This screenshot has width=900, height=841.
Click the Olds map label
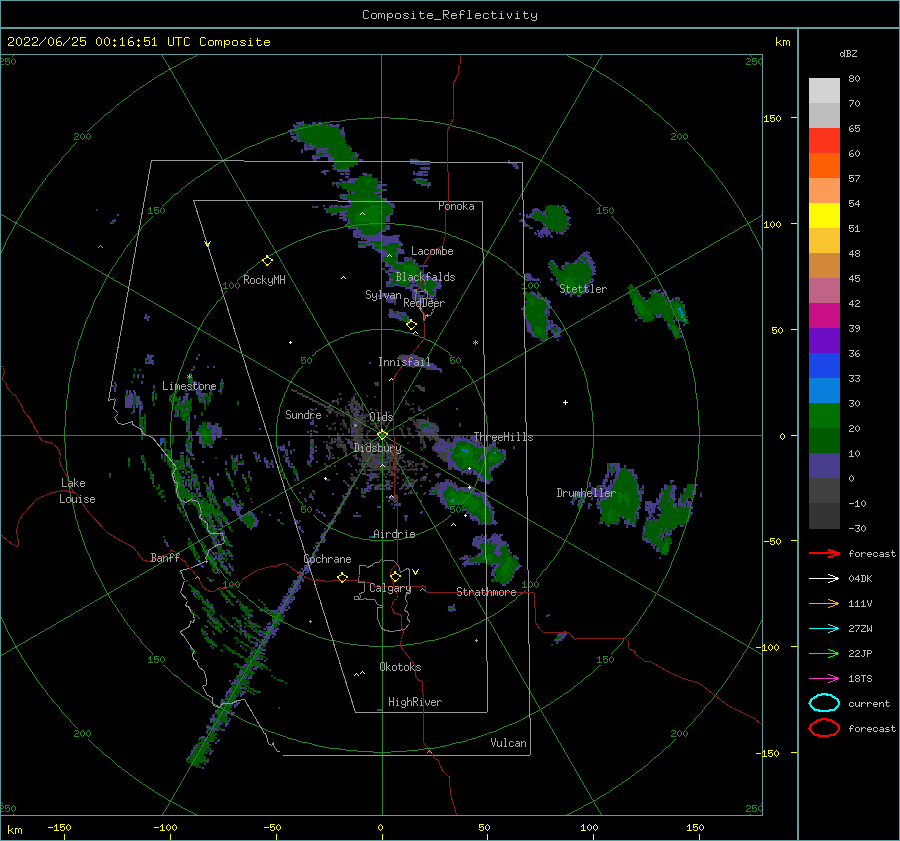(x=381, y=416)
